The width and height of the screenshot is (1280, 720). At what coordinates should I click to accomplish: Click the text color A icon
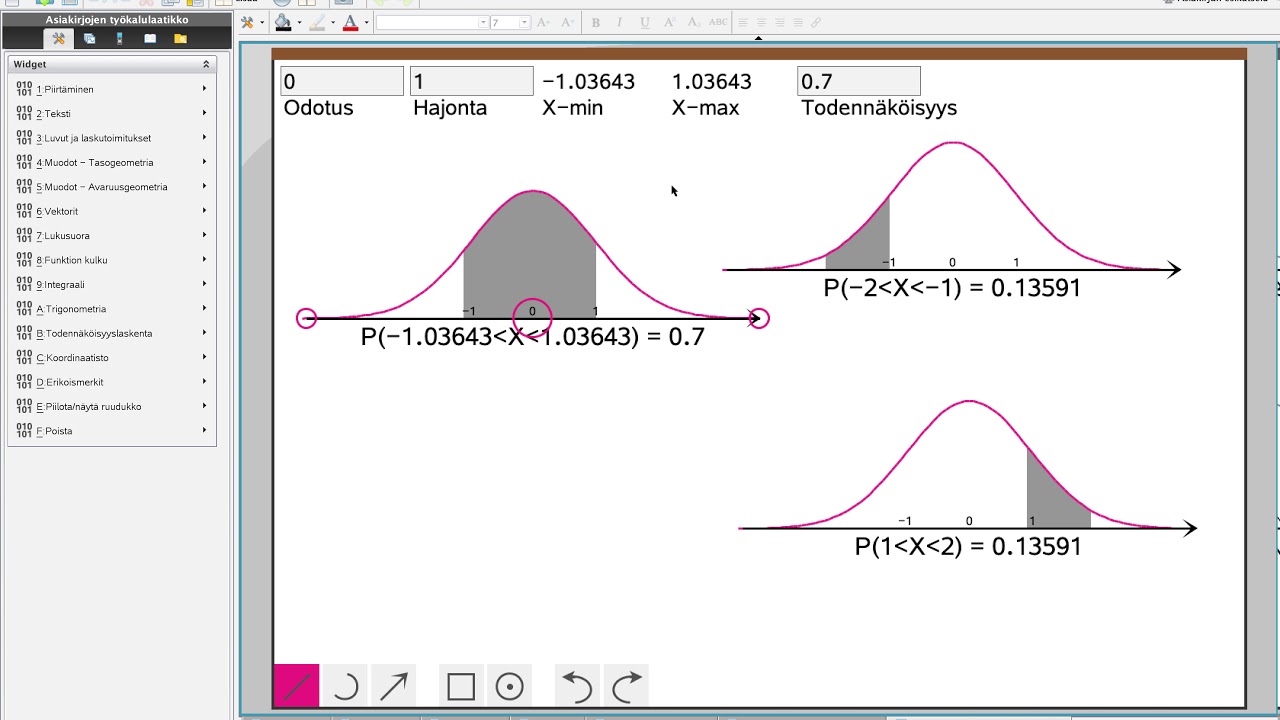tap(350, 22)
